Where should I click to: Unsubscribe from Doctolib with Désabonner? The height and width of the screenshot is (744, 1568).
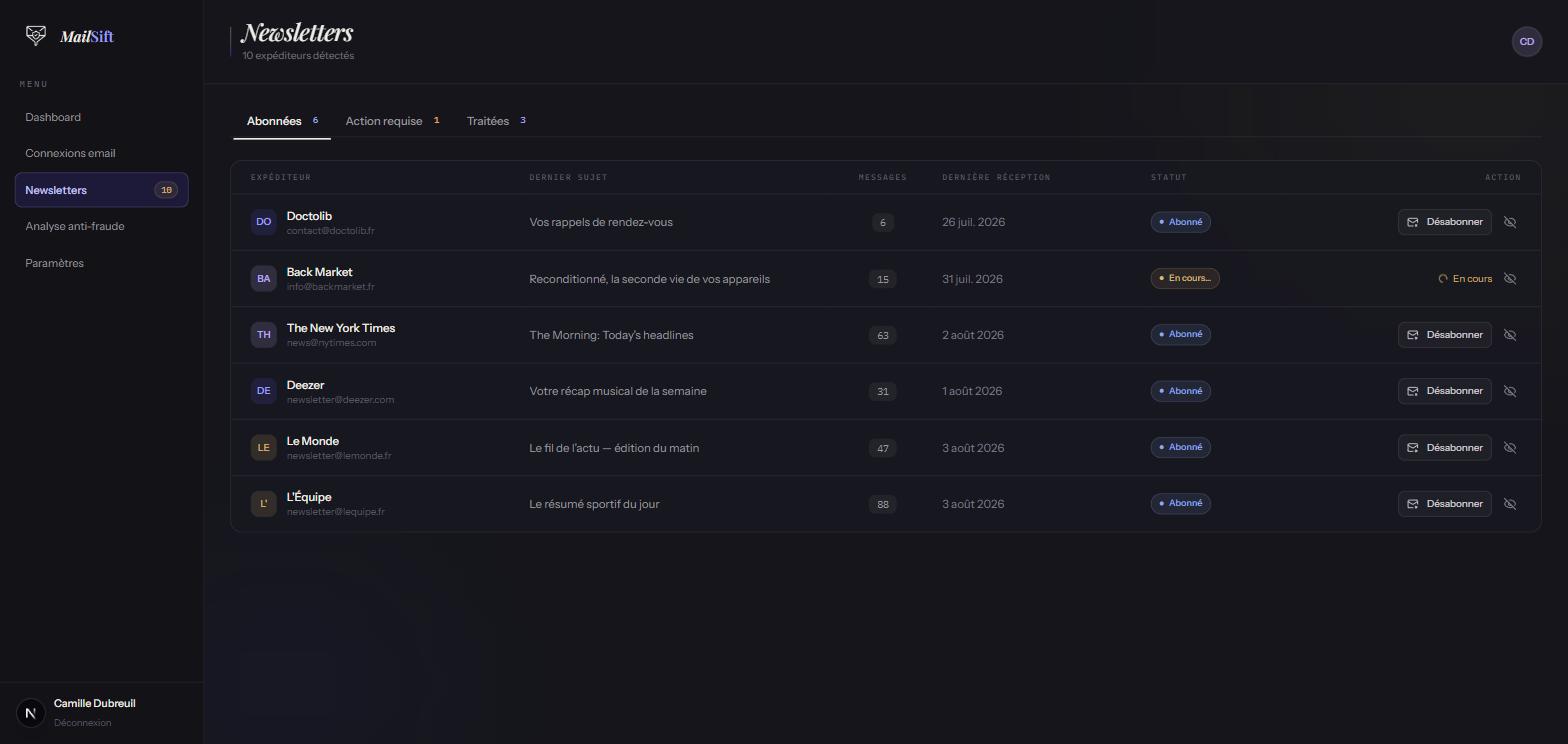(1444, 222)
